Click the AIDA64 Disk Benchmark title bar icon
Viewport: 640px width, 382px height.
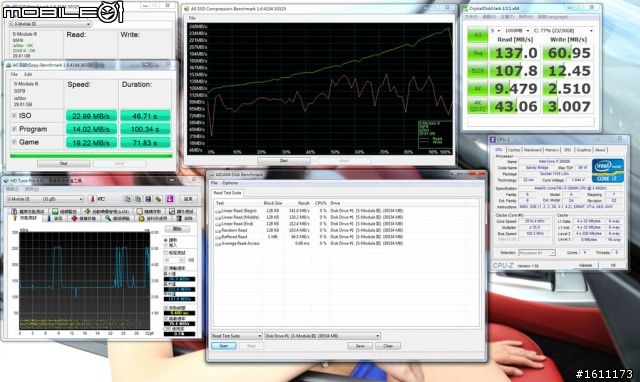click(212, 175)
